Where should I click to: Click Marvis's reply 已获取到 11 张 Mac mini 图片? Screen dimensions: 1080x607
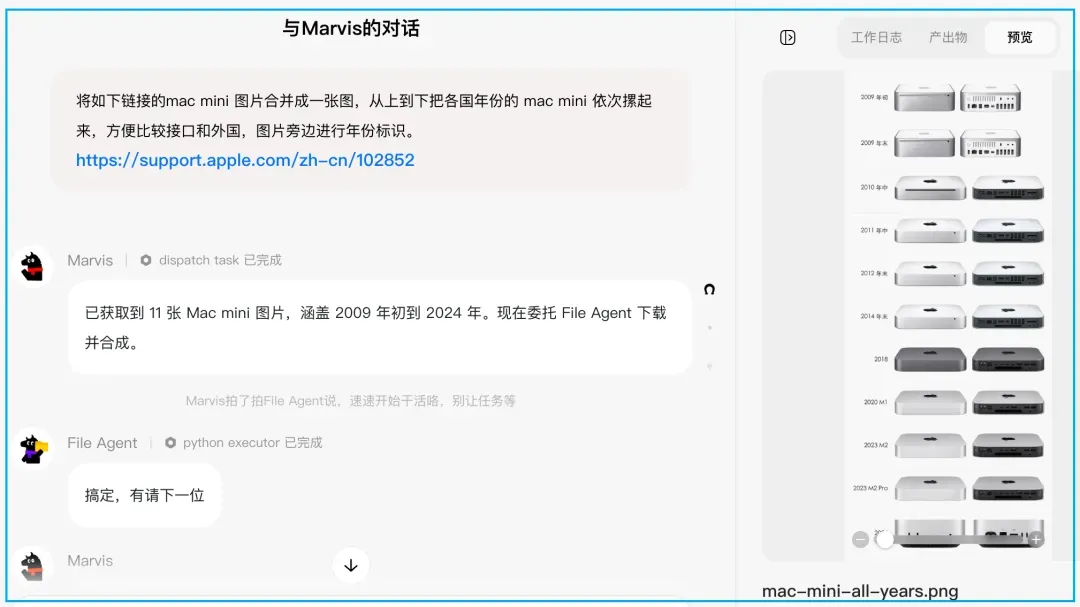click(x=380, y=327)
